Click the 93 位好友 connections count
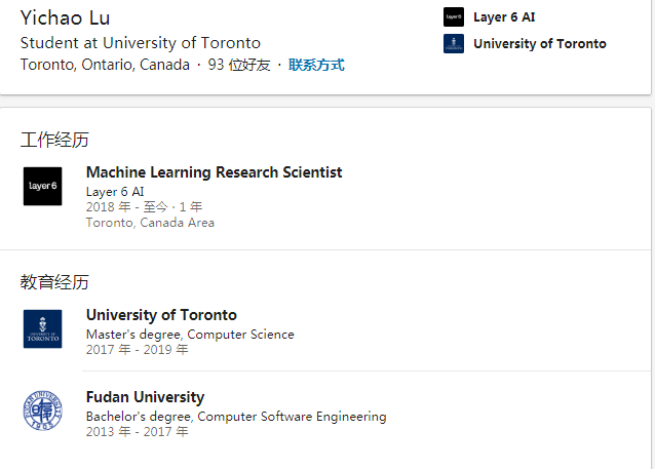The image size is (655, 469). 239,65
